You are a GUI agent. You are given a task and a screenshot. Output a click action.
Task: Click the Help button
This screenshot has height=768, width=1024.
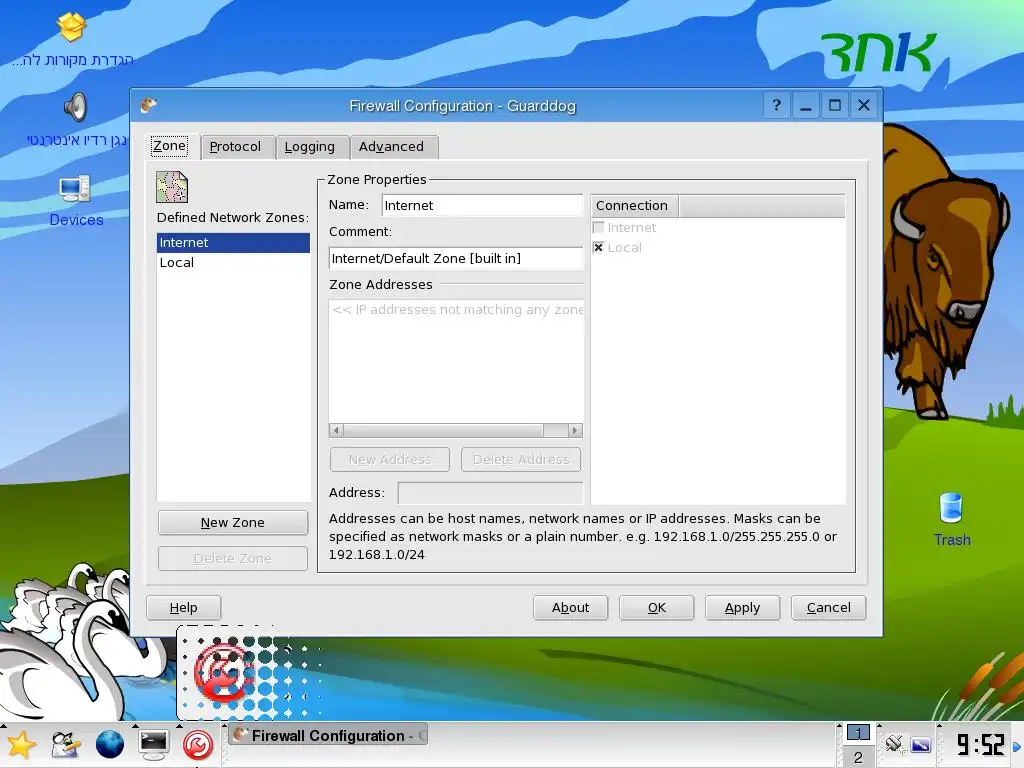[x=184, y=607]
